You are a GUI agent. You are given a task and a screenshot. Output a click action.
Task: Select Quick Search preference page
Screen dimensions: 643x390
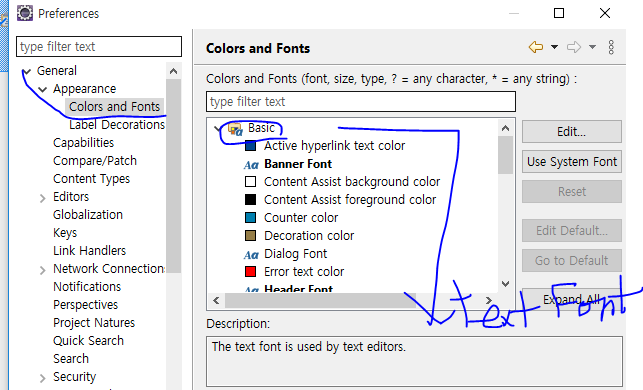pos(88,341)
